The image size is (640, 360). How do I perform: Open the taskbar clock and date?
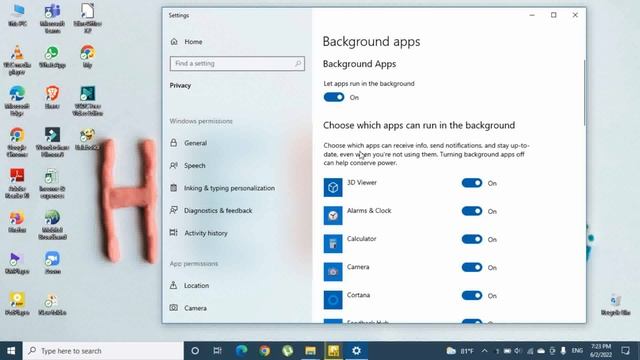pos(600,351)
